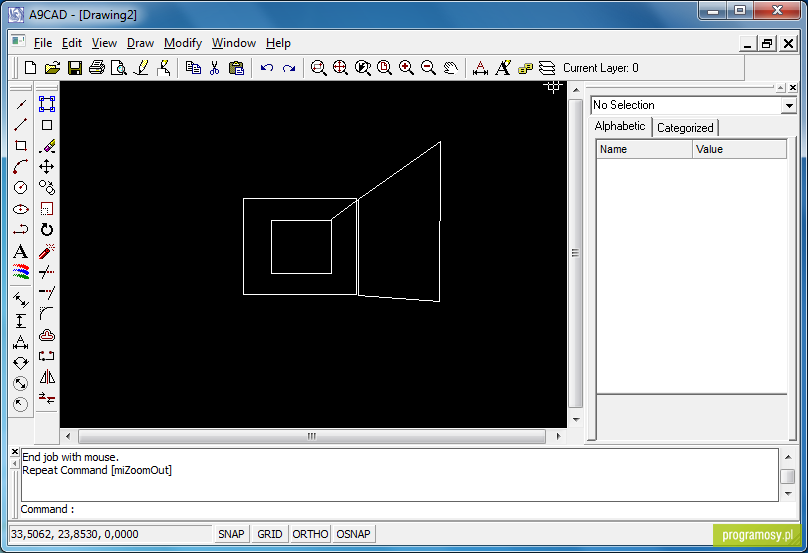Select the Erase tool
Viewport: 808px width, 553px height.
[x=47, y=146]
